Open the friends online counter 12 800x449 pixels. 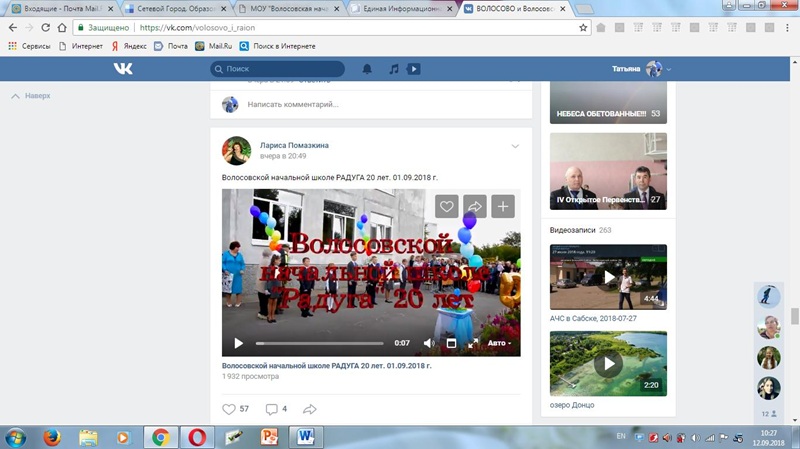[x=768, y=414]
